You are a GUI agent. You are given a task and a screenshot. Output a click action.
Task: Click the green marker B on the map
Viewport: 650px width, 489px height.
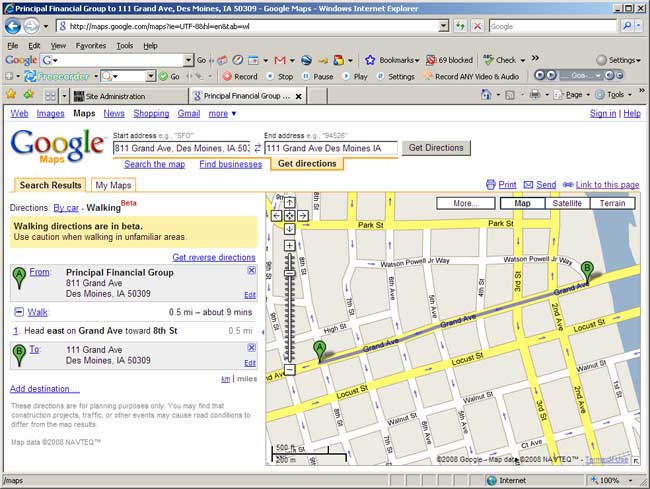click(587, 271)
